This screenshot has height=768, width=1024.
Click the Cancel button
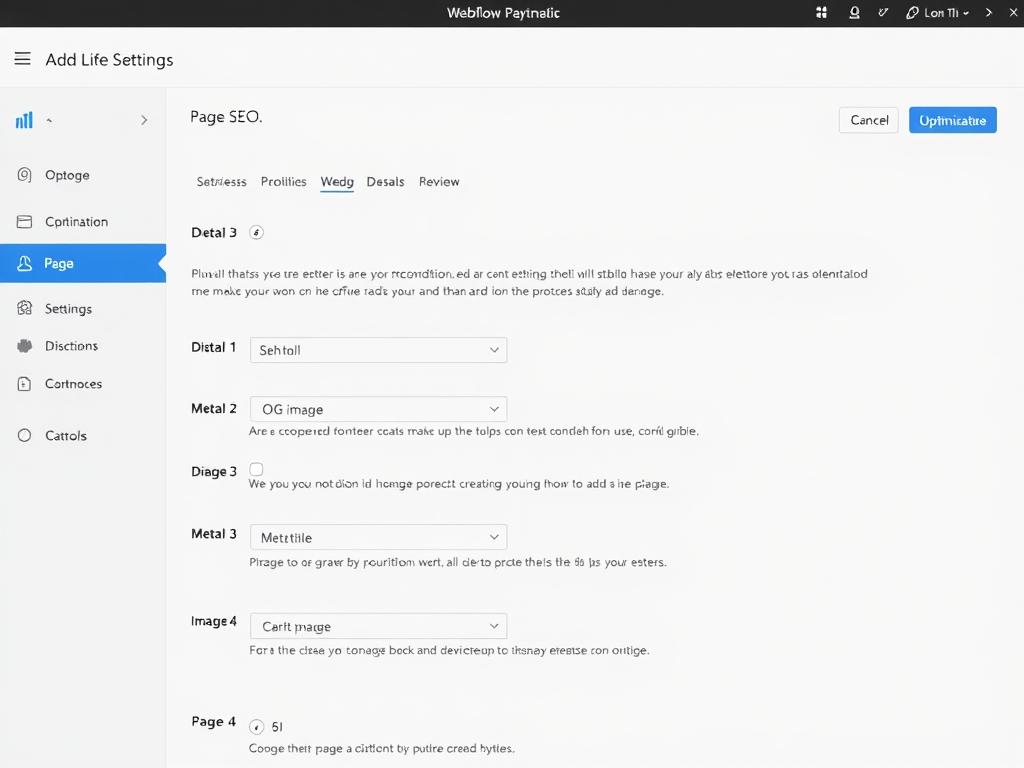pyautogui.click(x=869, y=120)
